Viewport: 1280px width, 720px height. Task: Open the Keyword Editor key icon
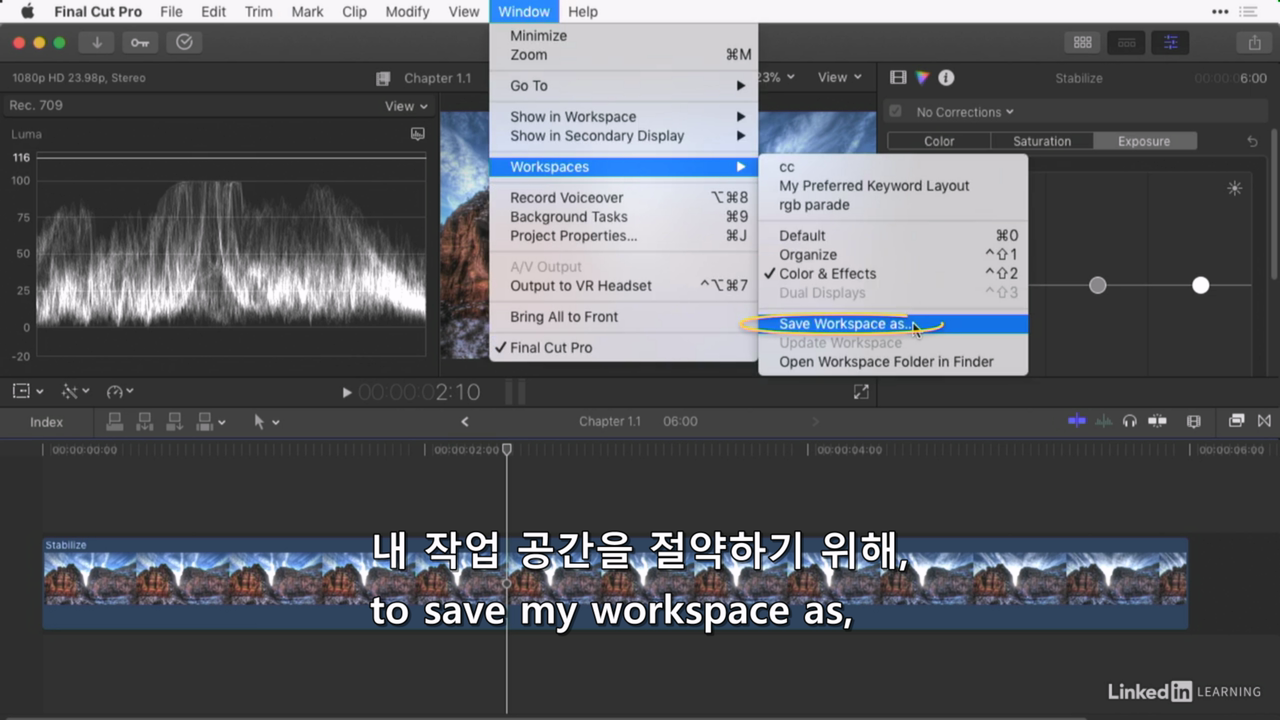pos(140,42)
